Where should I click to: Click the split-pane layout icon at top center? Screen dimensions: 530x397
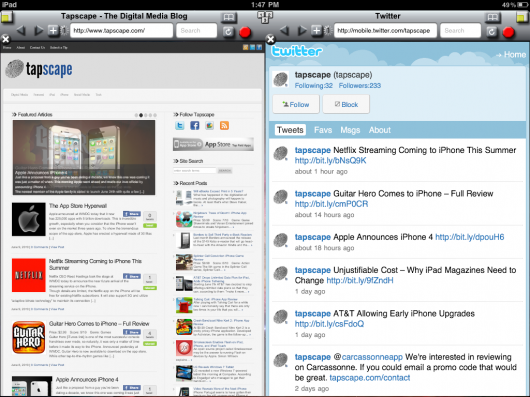click(x=265, y=17)
